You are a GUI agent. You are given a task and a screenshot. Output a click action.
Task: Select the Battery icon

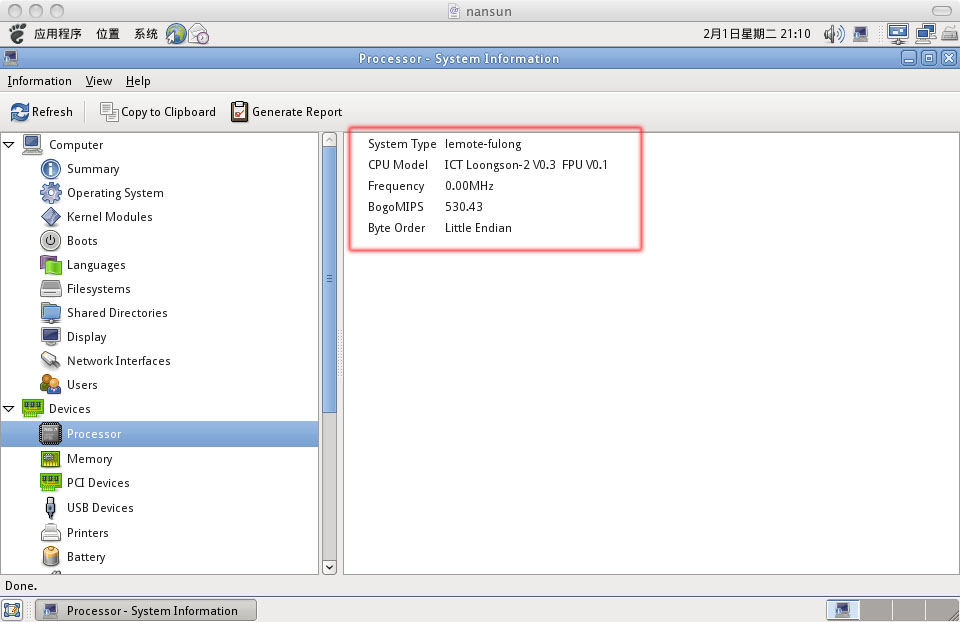[50, 556]
